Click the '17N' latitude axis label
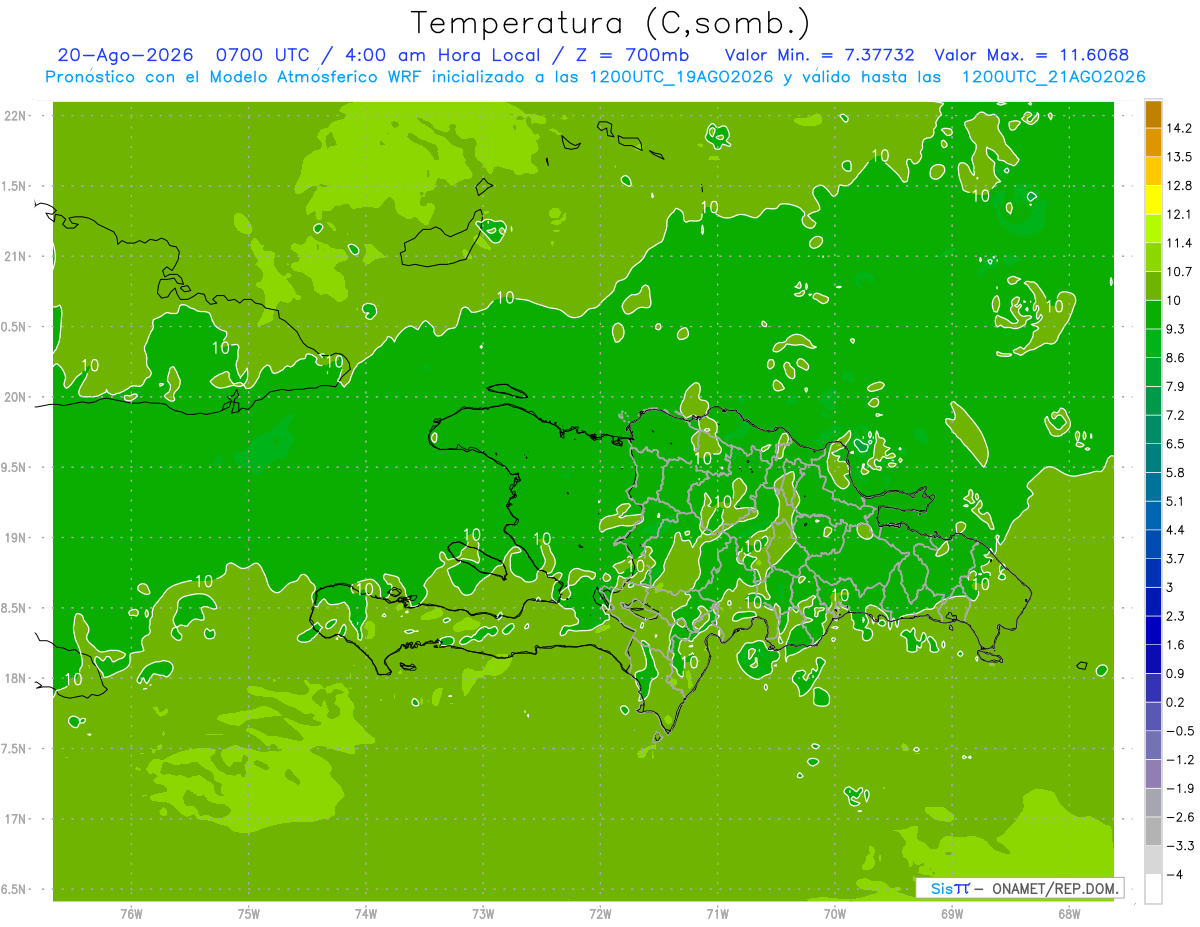The image size is (1200, 927). [x=16, y=819]
